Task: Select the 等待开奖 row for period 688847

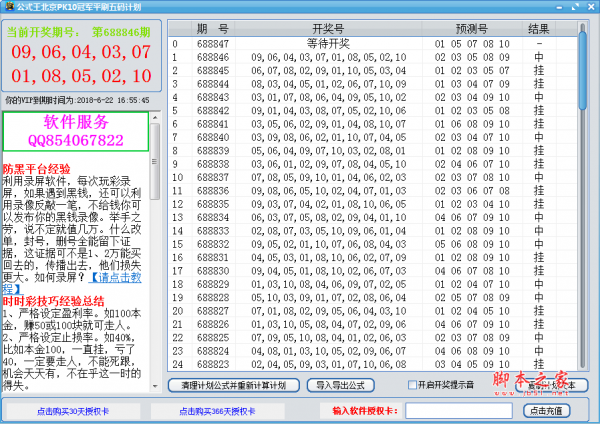Action: tap(329, 44)
